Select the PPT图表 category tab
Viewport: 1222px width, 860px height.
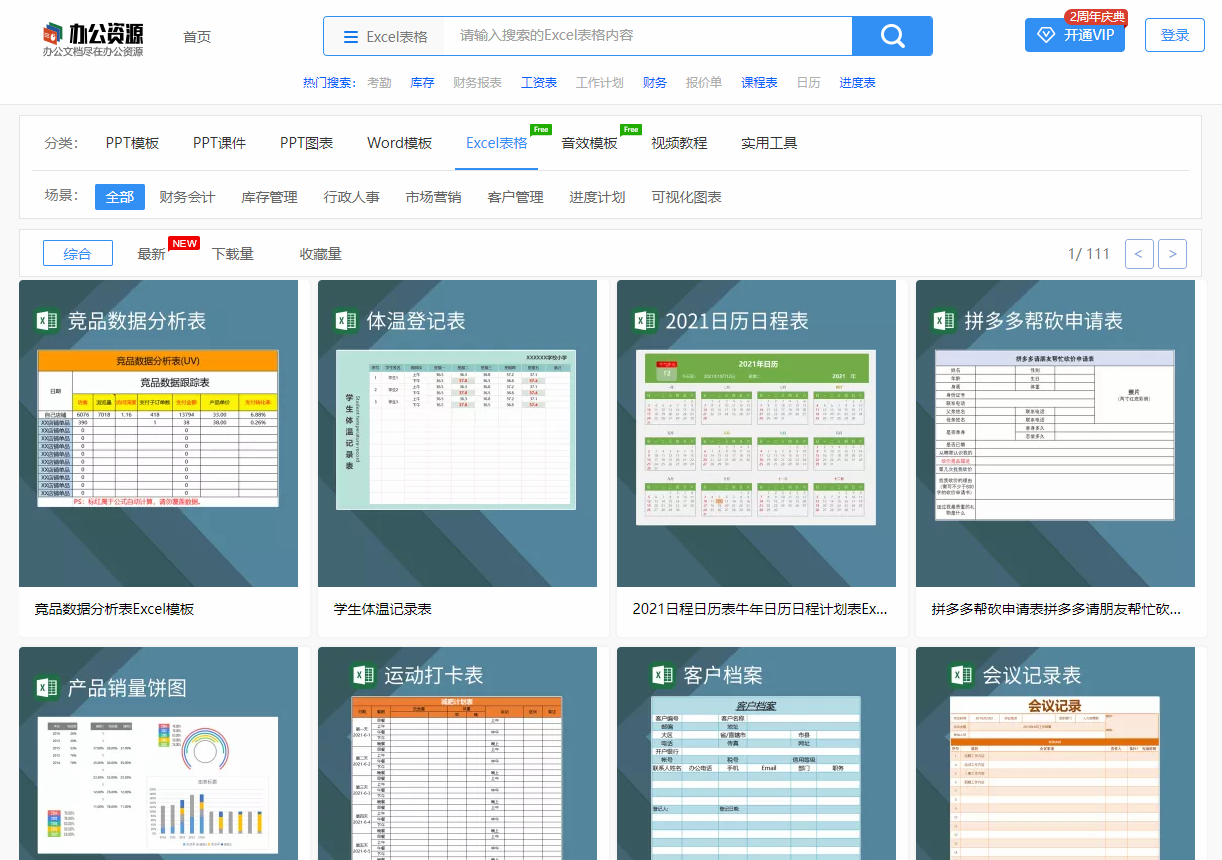tap(306, 143)
